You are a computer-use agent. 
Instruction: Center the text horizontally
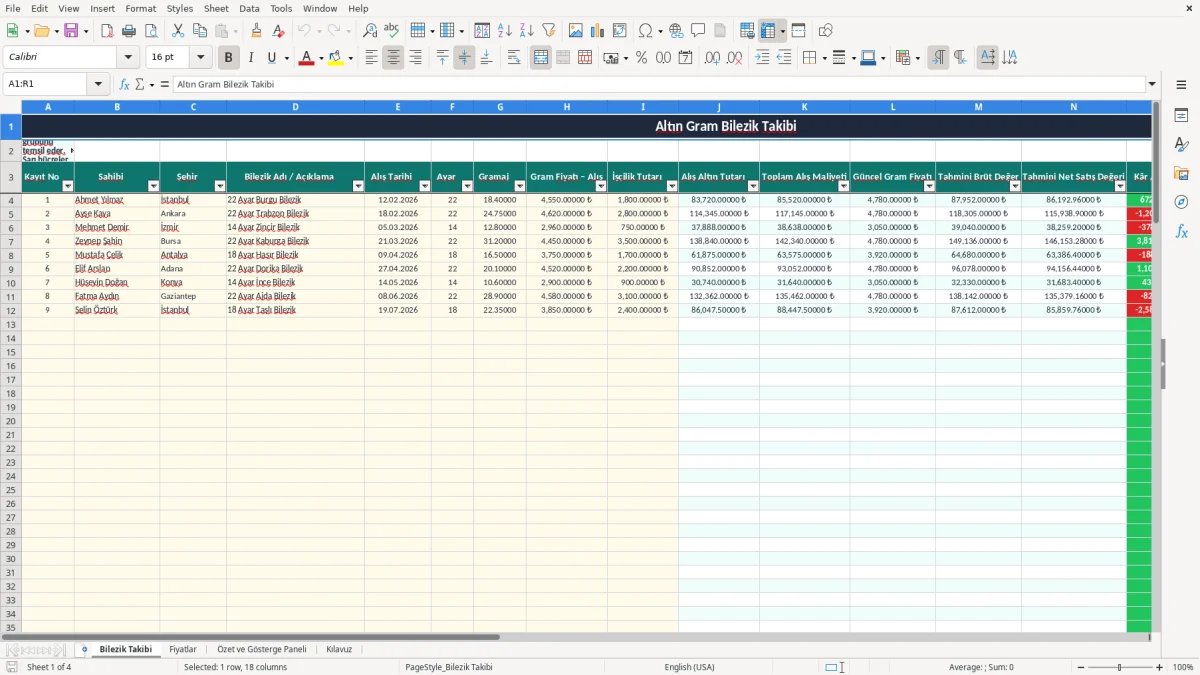click(x=394, y=58)
